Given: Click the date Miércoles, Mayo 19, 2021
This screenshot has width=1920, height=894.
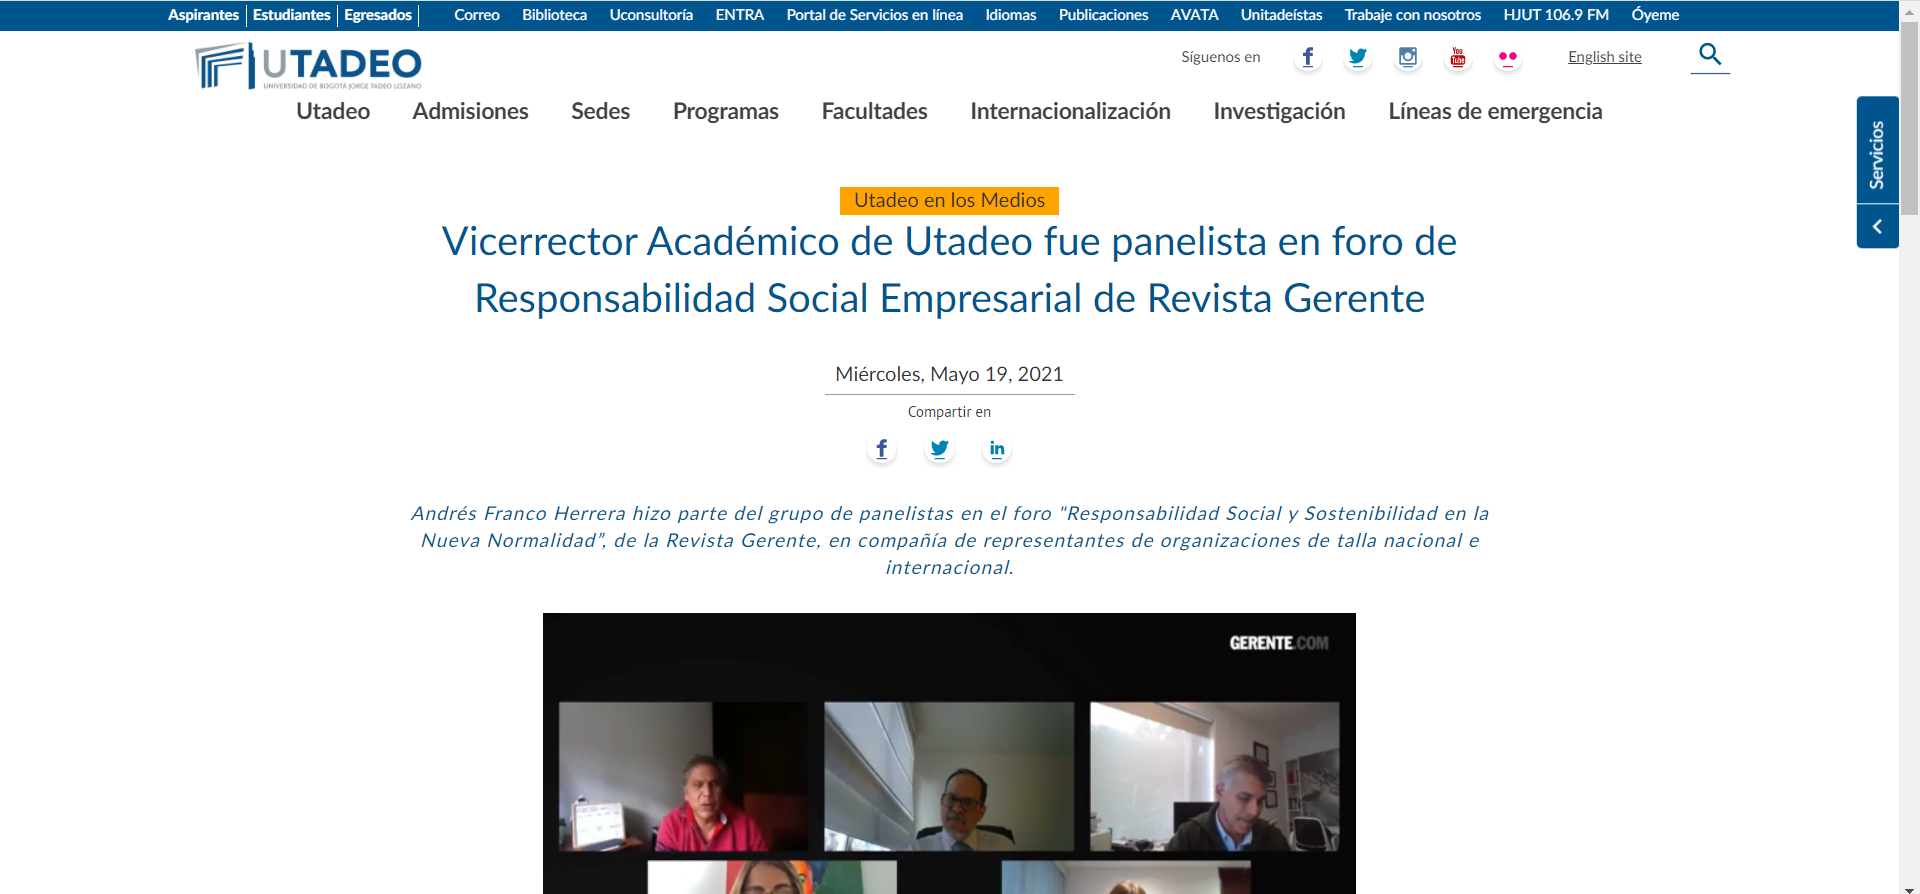Looking at the screenshot, I should click(949, 374).
